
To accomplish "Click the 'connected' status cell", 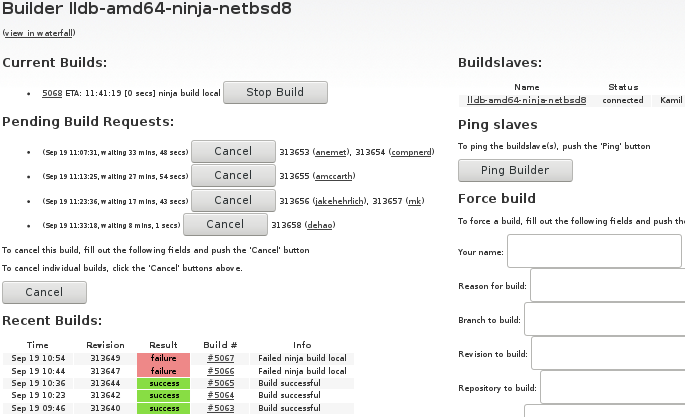I will [x=623, y=100].
